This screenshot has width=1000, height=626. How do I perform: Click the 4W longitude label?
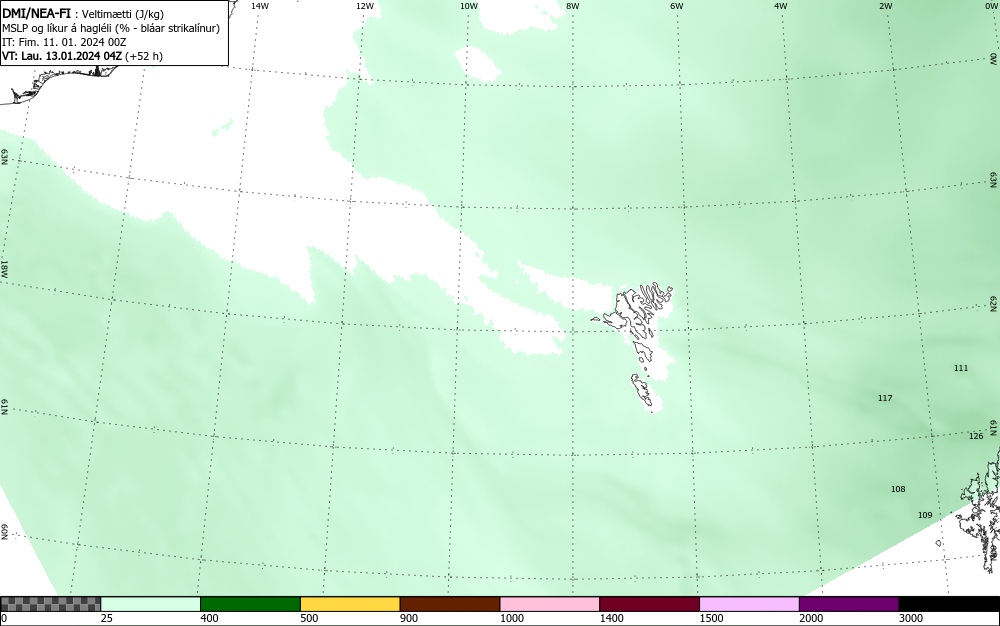tap(781, 6)
